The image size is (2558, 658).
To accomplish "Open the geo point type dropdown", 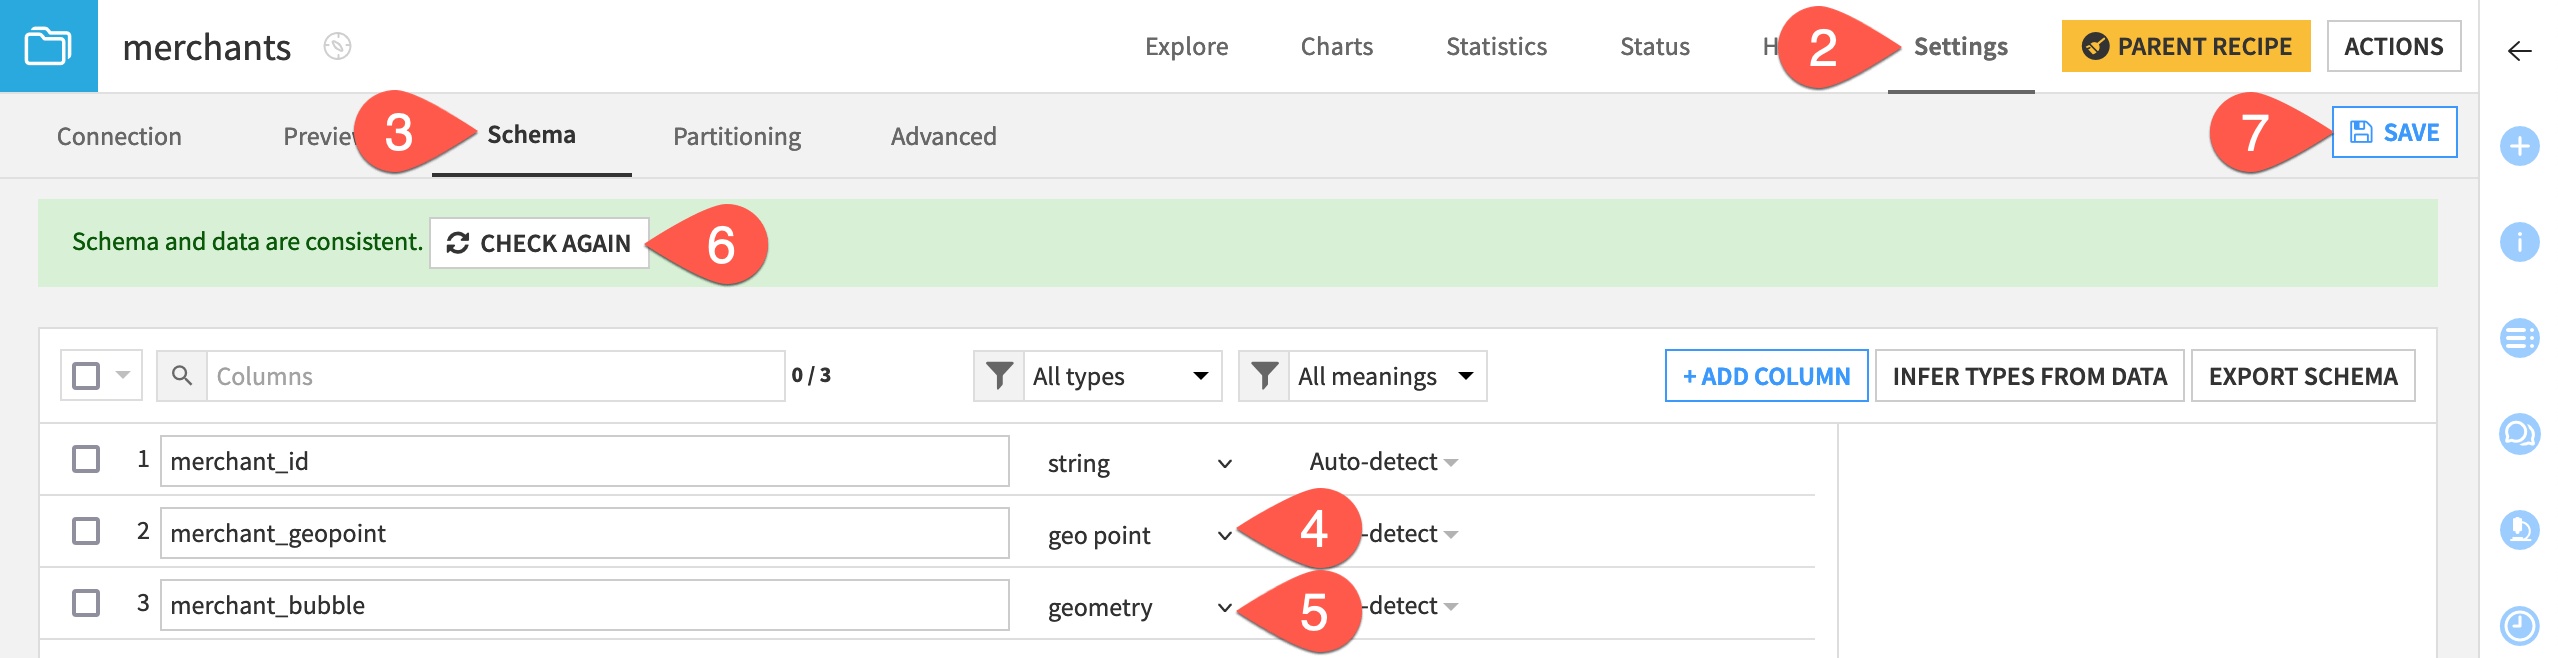I will point(1139,535).
